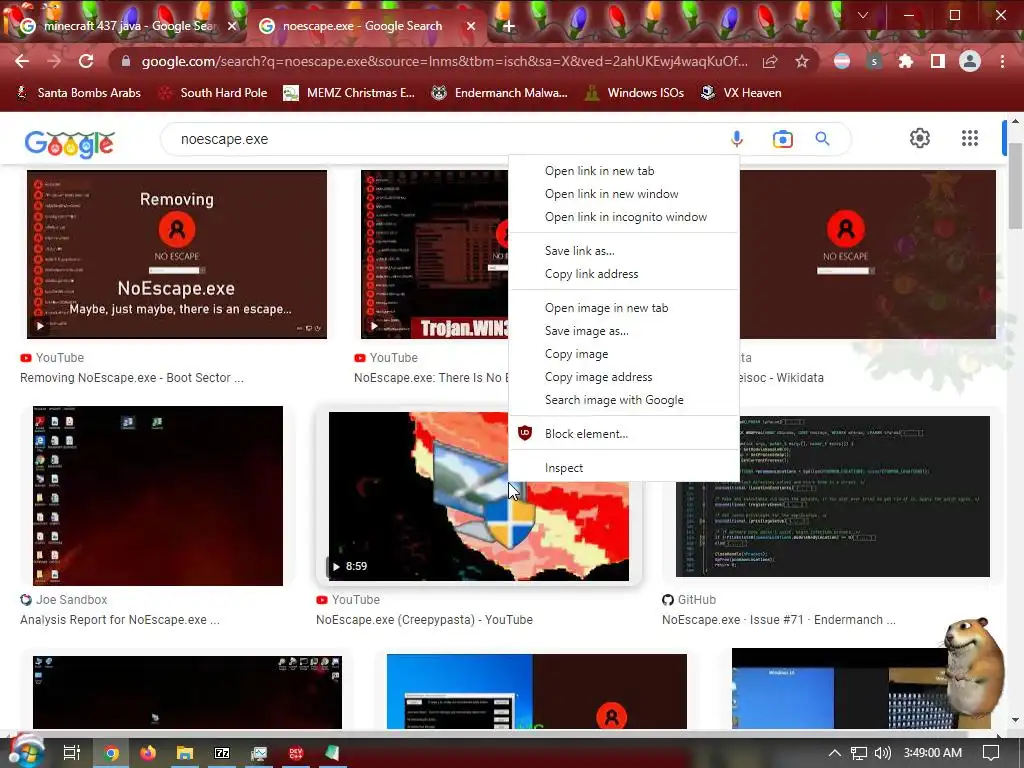
Task: Open the Chrome profile avatar
Action: (970, 61)
